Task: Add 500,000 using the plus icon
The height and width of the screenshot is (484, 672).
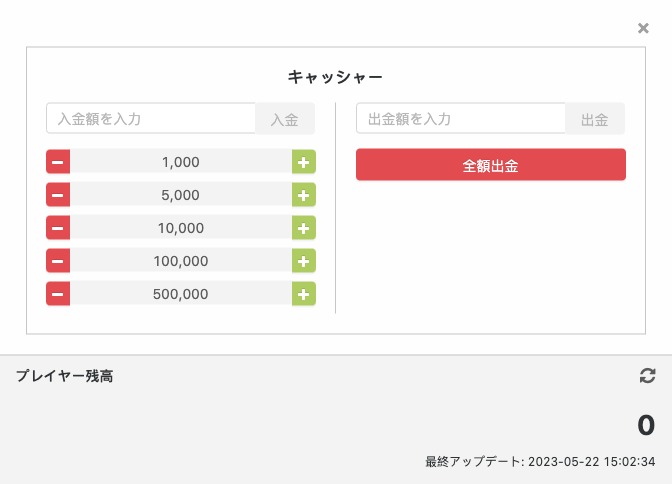Action: (x=303, y=294)
